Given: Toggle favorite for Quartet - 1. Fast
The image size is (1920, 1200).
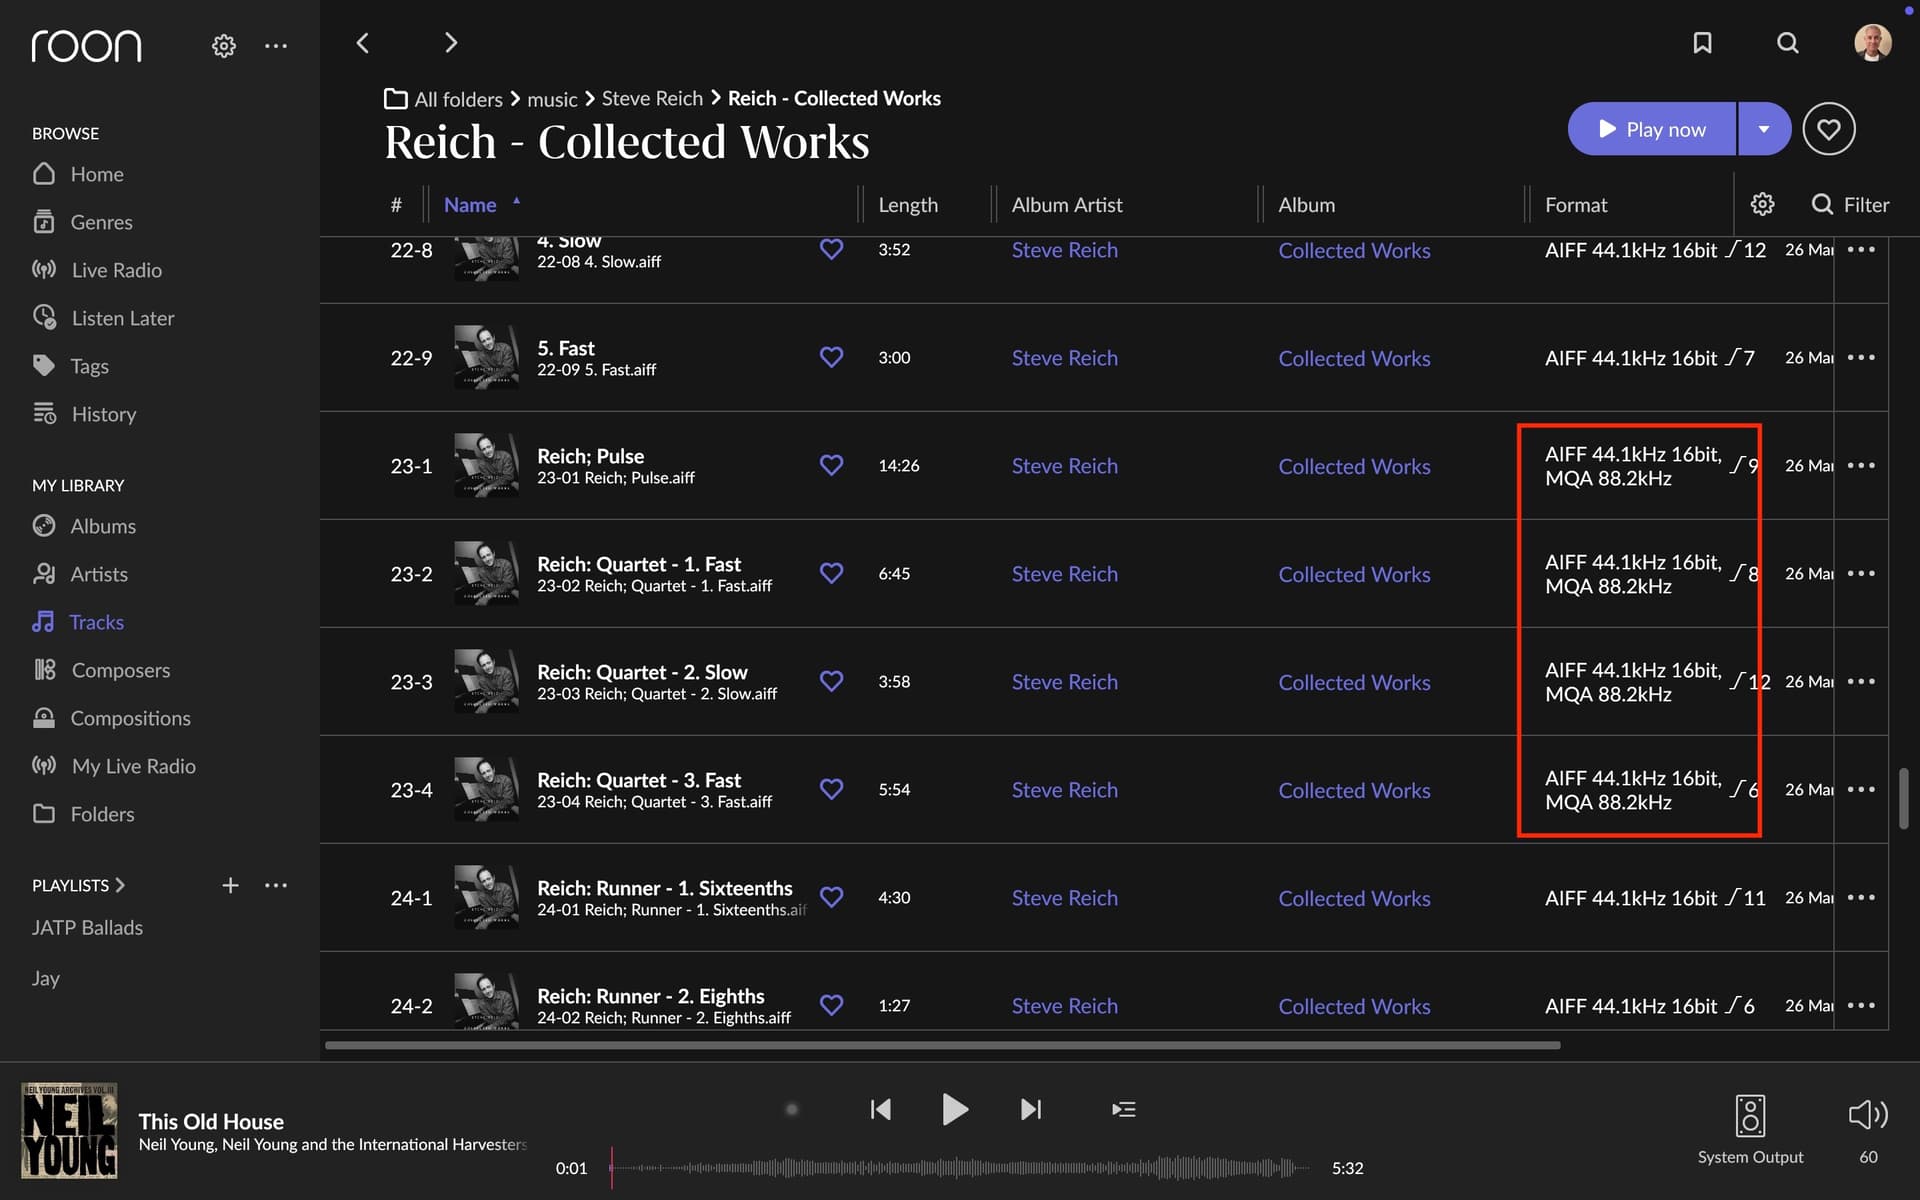Looking at the screenshot, I should [831, 573].
